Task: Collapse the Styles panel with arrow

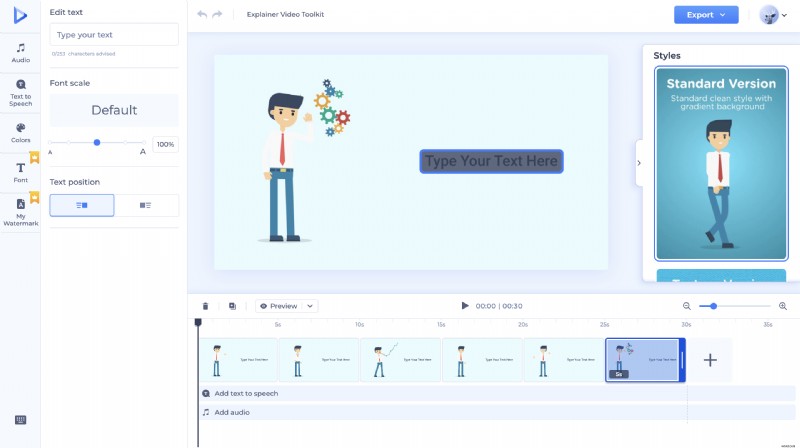Action: (x=639, y=163)
